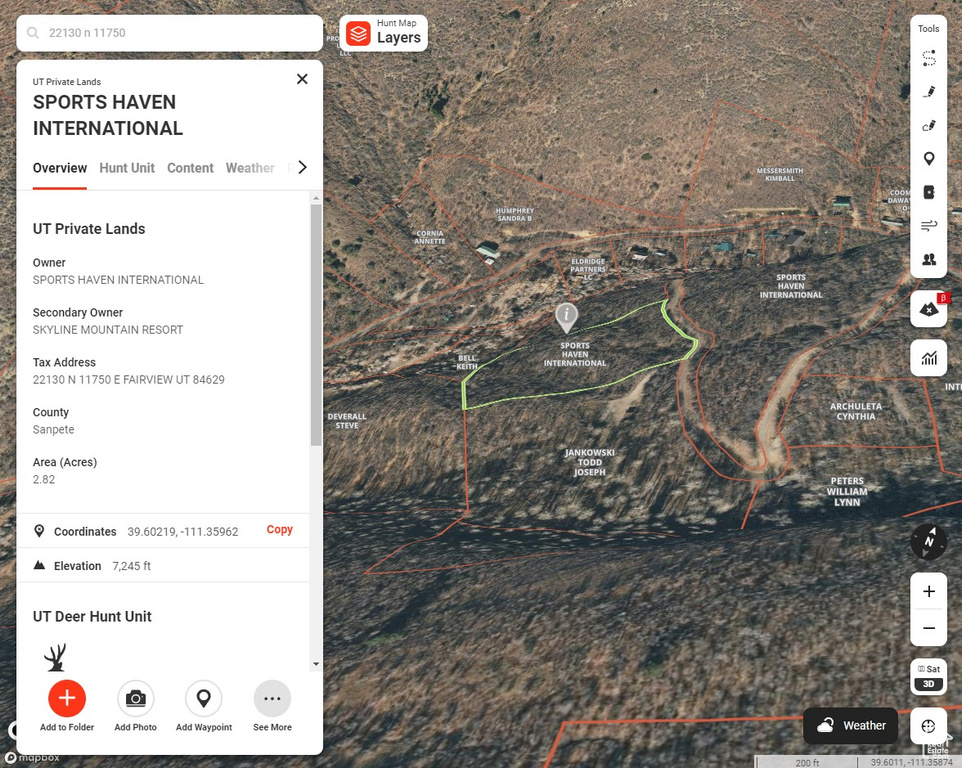Switch the Sat basemap toggle
The image size is (962, 768).
tap(929, 669)
